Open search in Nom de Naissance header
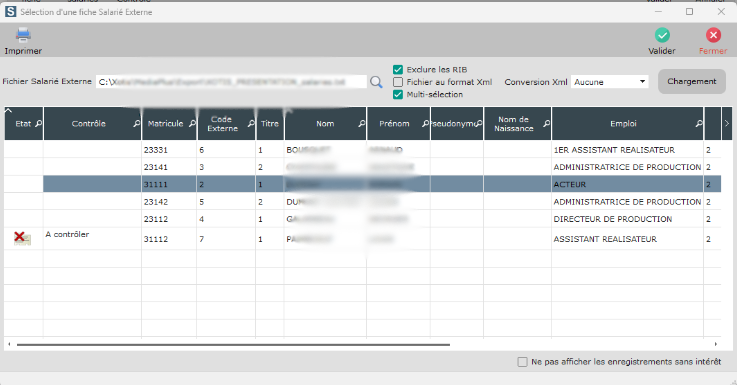The height and width of the screenshot is (385, 737). pos(546,124)
